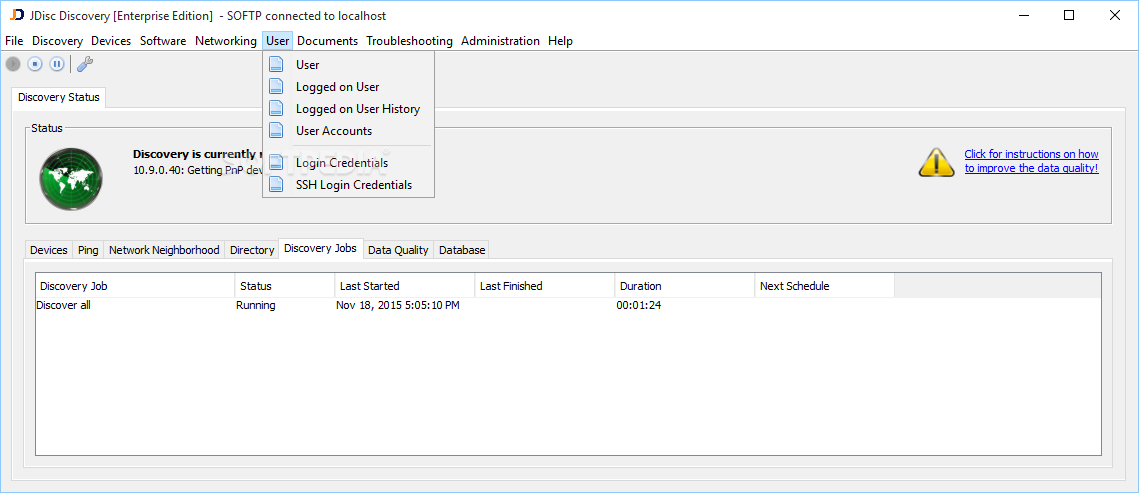Viewport: 1139px width, 493px height.
Task: Click document icon beside User Accounts
Action: point(276,131)
